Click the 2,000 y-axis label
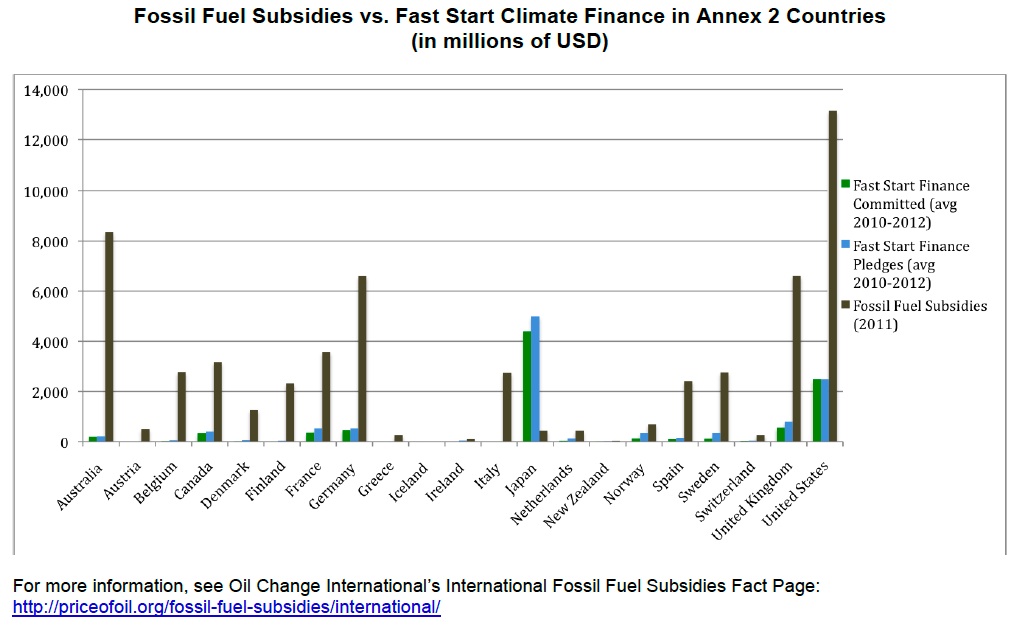The image size is (1012, 628). tap(50, 392)
